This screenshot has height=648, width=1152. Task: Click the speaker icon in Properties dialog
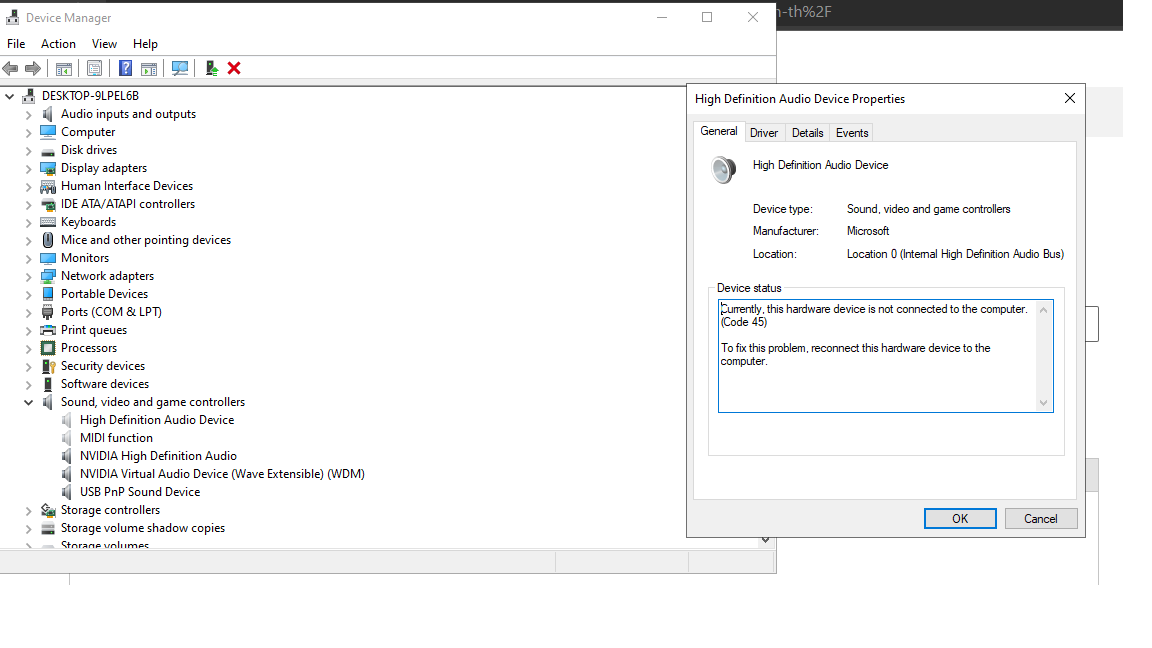click(724, 170)
